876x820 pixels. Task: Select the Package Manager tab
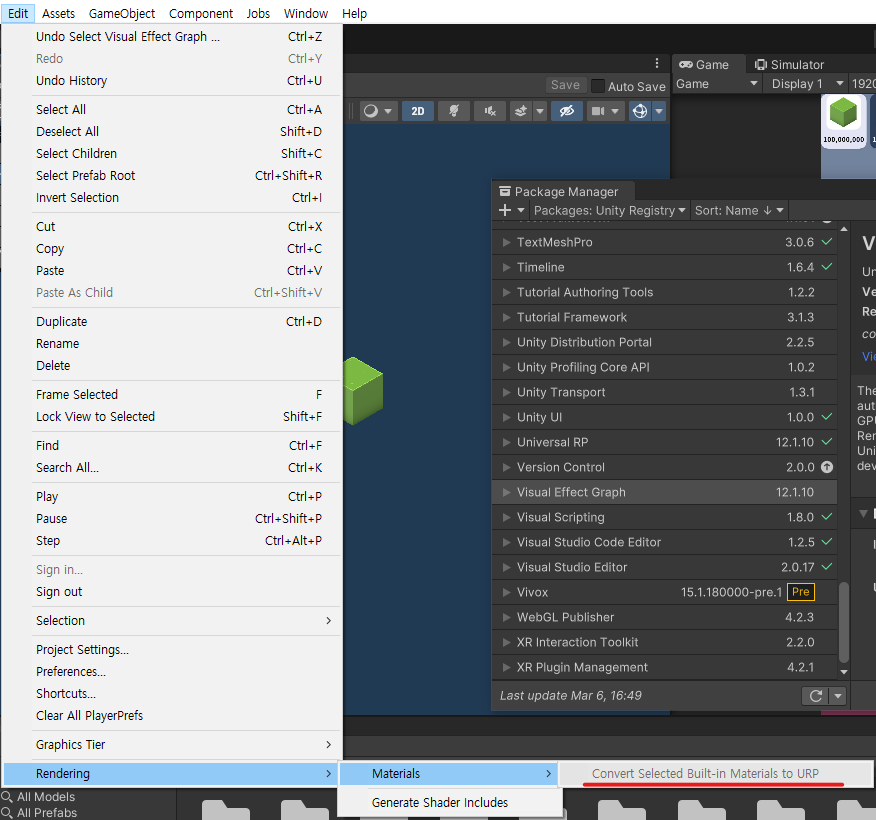563,192
